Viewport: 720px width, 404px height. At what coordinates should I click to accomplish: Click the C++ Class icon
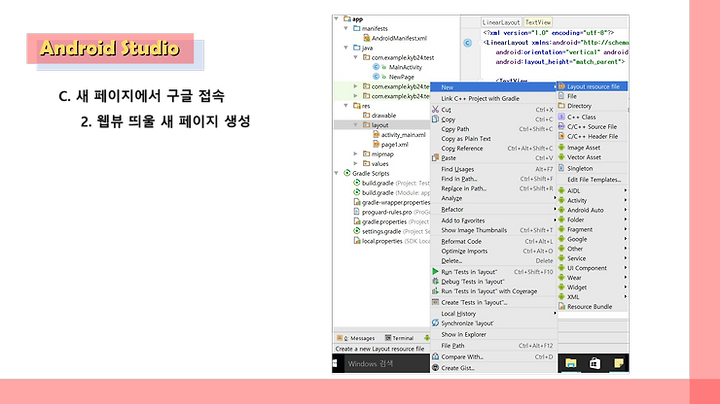(561, 117)
